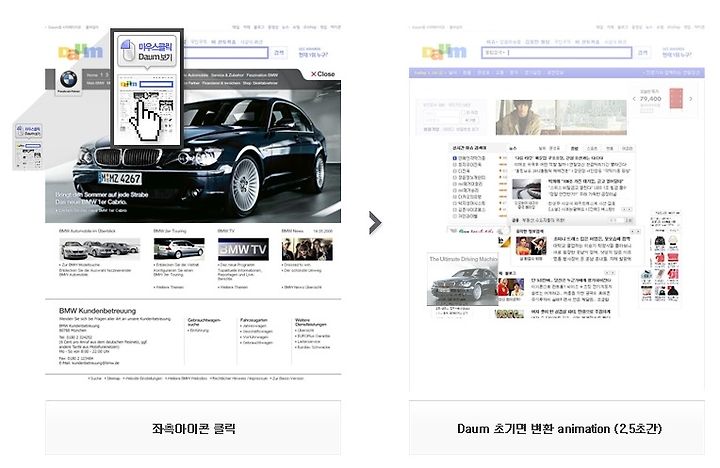
Task: Follow the Zur BMW Modellsuche link
Action: (x=79, y=265)
